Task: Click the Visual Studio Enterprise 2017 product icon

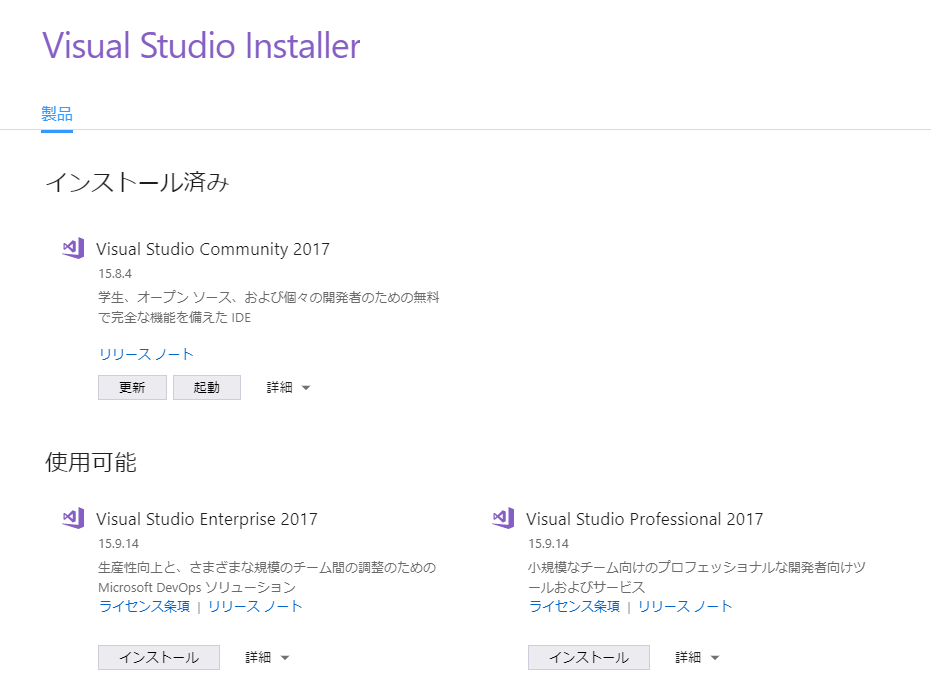Action: point(71,517)
